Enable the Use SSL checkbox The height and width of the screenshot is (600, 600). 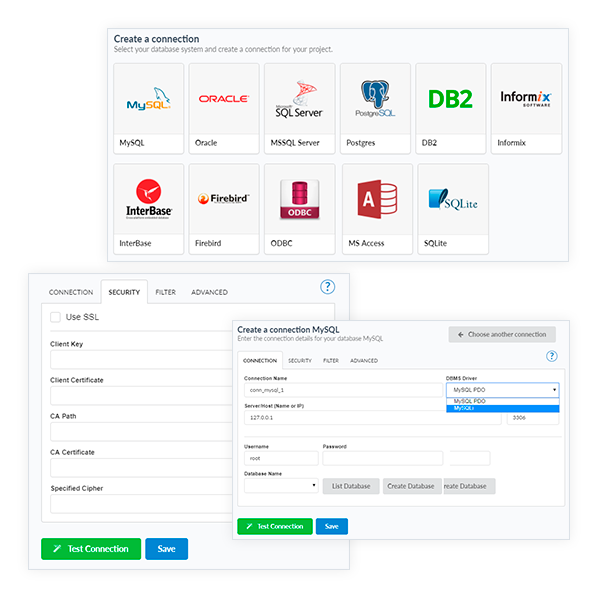point(56,317)
